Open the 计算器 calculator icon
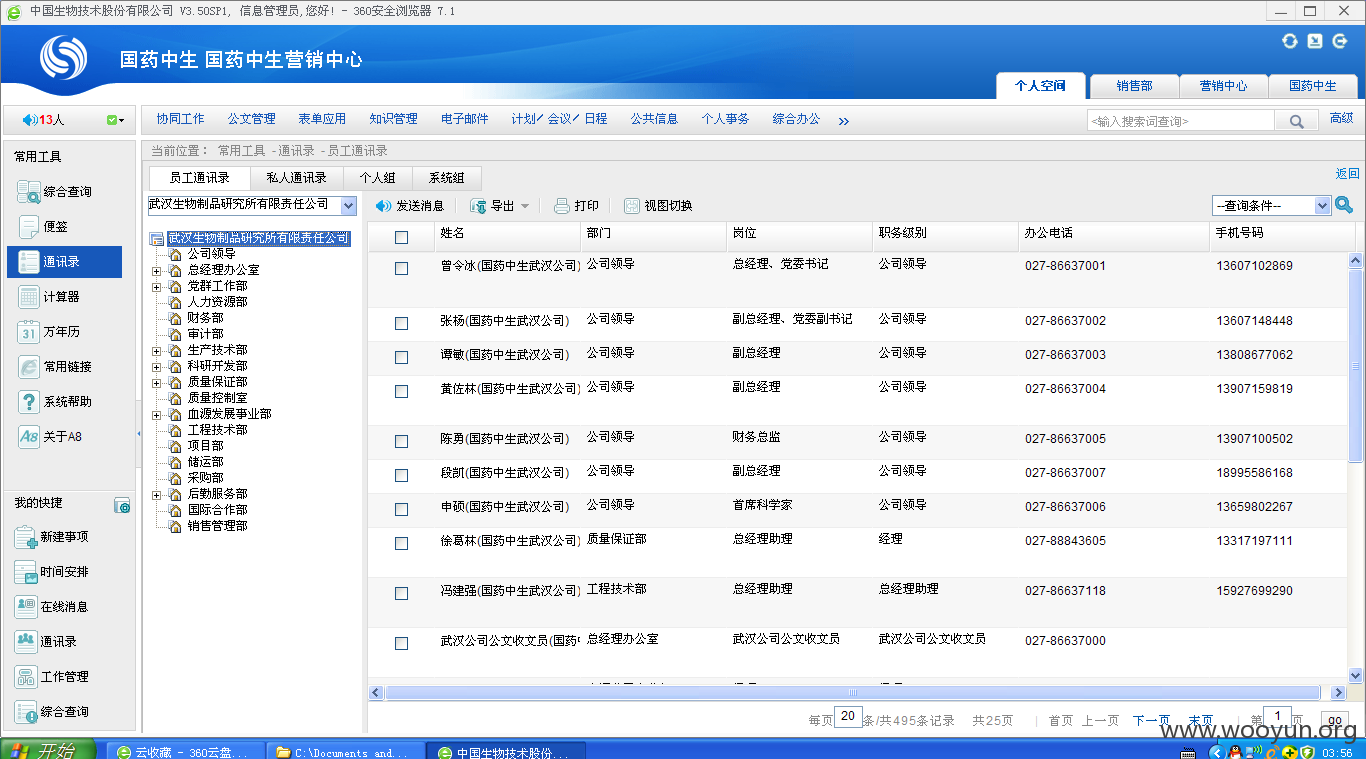 coord(28,297)
